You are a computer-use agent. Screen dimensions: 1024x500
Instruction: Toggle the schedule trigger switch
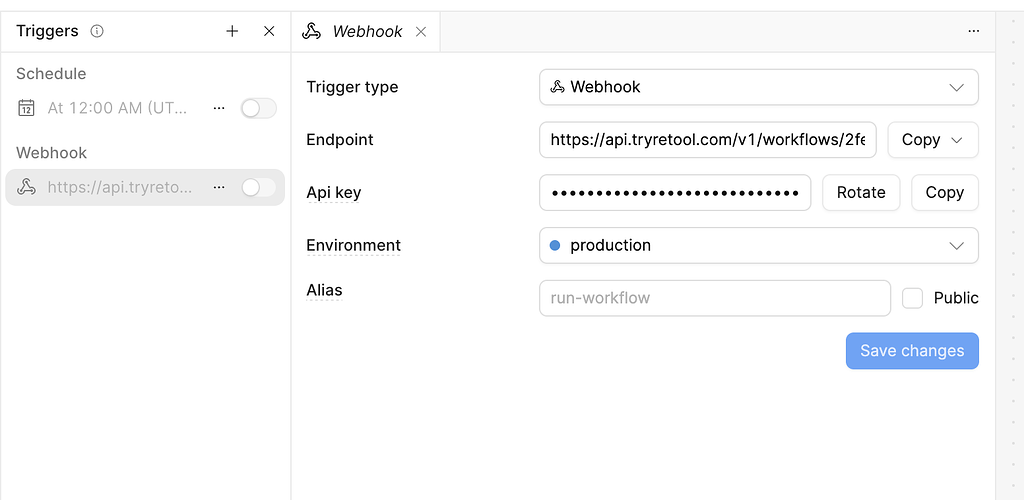(259, 108)
